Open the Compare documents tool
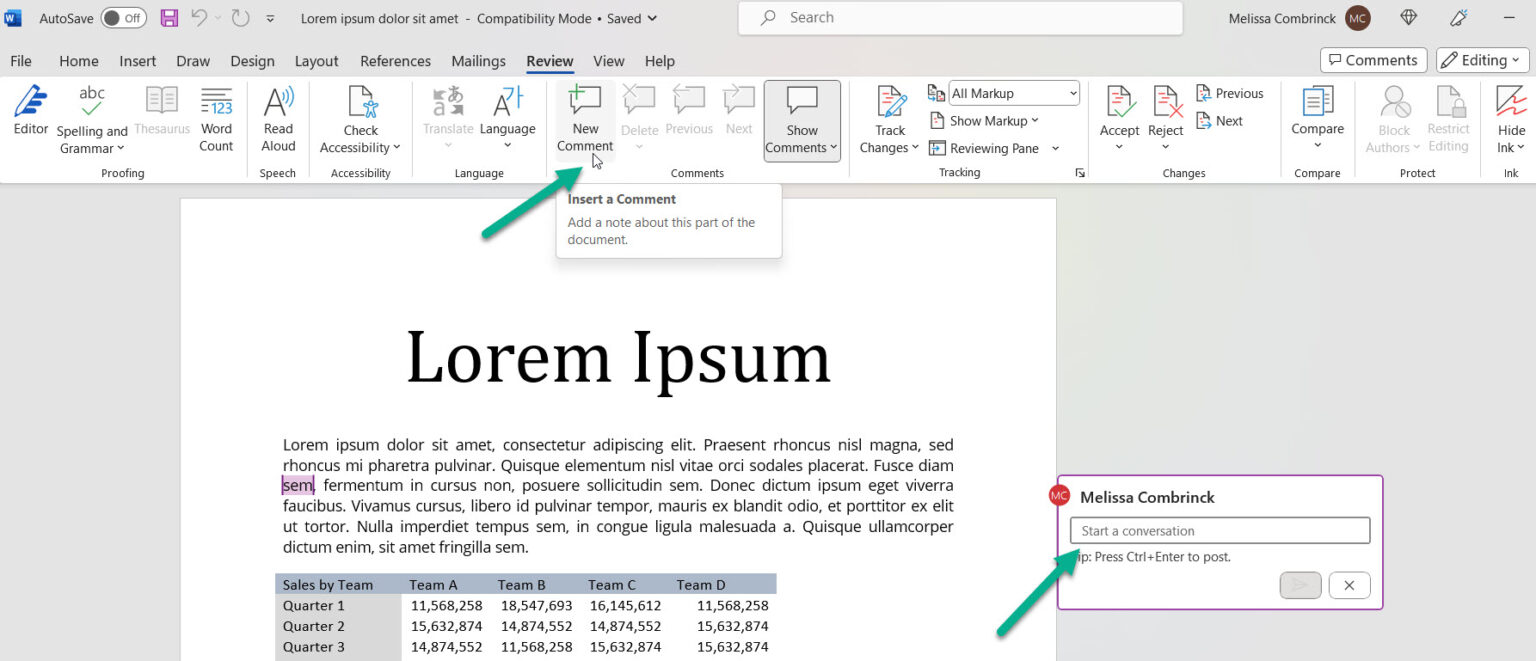Screen dimensions: 1536x661 [1317, 110]
